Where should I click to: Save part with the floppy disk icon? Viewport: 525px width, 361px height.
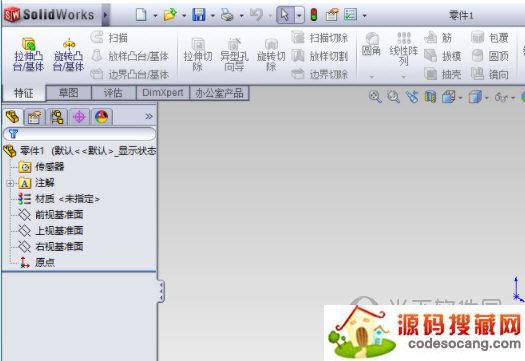click(x=199, y=15)
